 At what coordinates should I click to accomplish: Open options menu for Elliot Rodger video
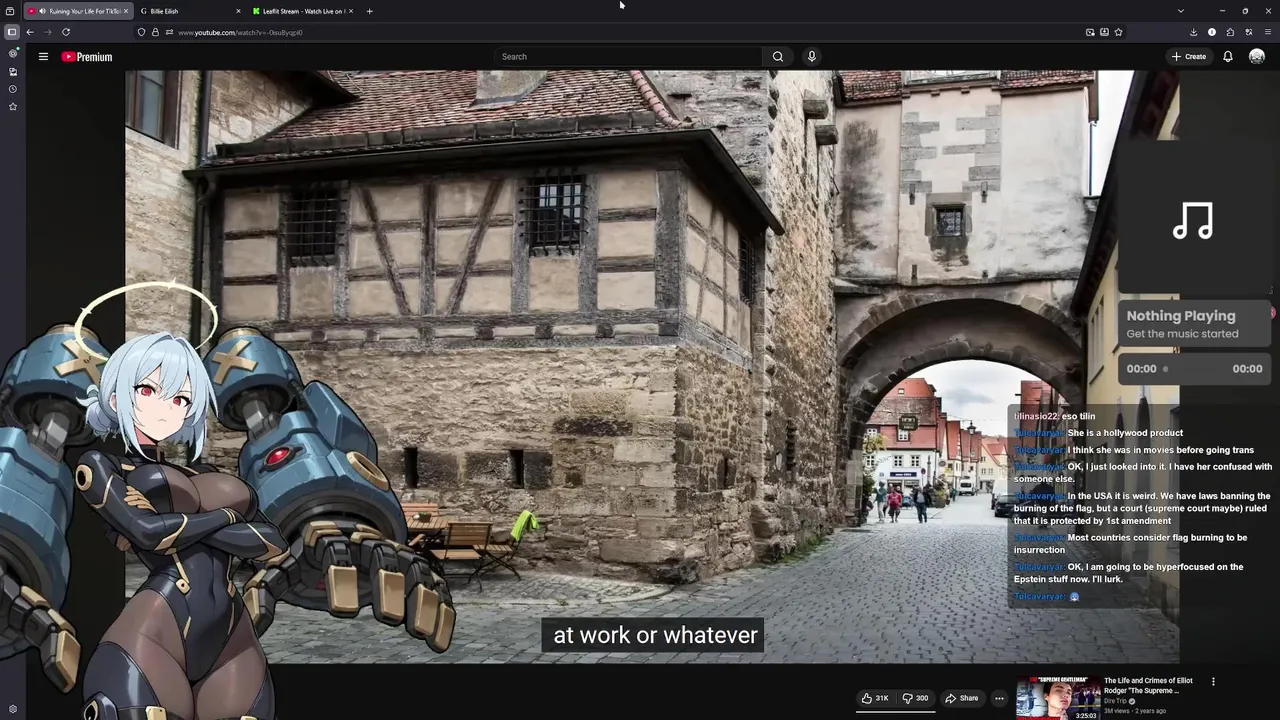point(1213,682)
